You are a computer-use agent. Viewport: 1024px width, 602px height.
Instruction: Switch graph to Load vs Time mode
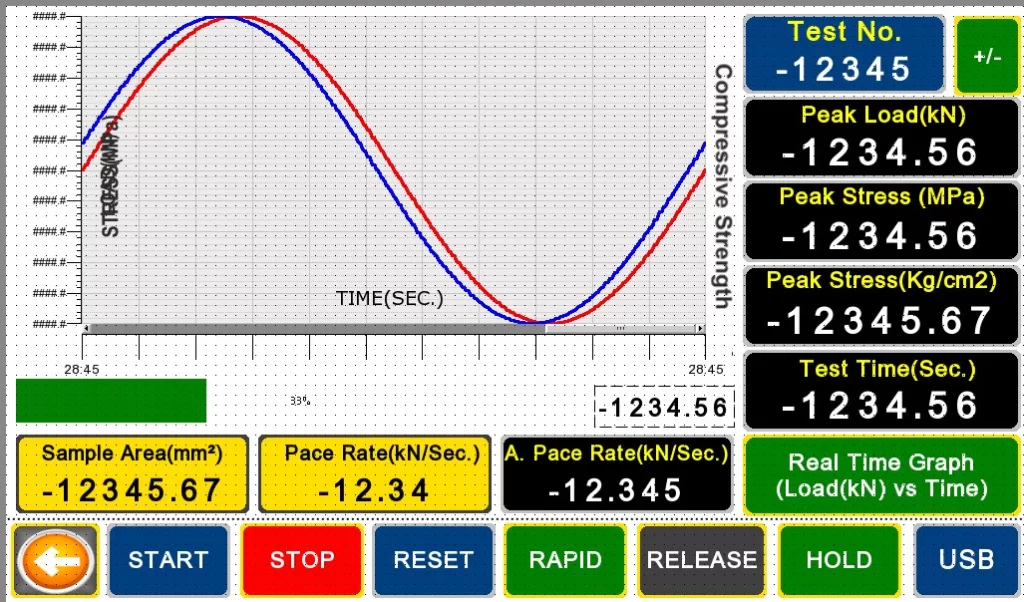881,475
